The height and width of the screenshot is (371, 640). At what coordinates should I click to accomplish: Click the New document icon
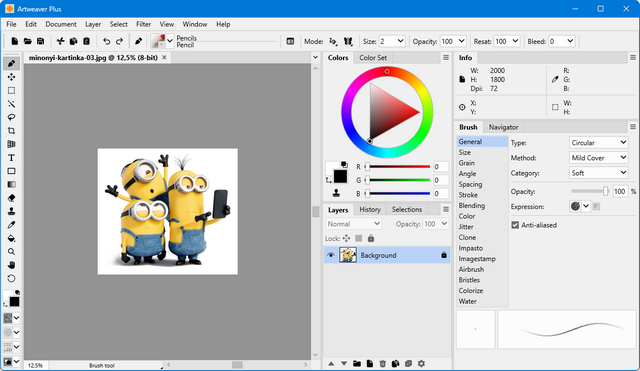pos(15,41)
